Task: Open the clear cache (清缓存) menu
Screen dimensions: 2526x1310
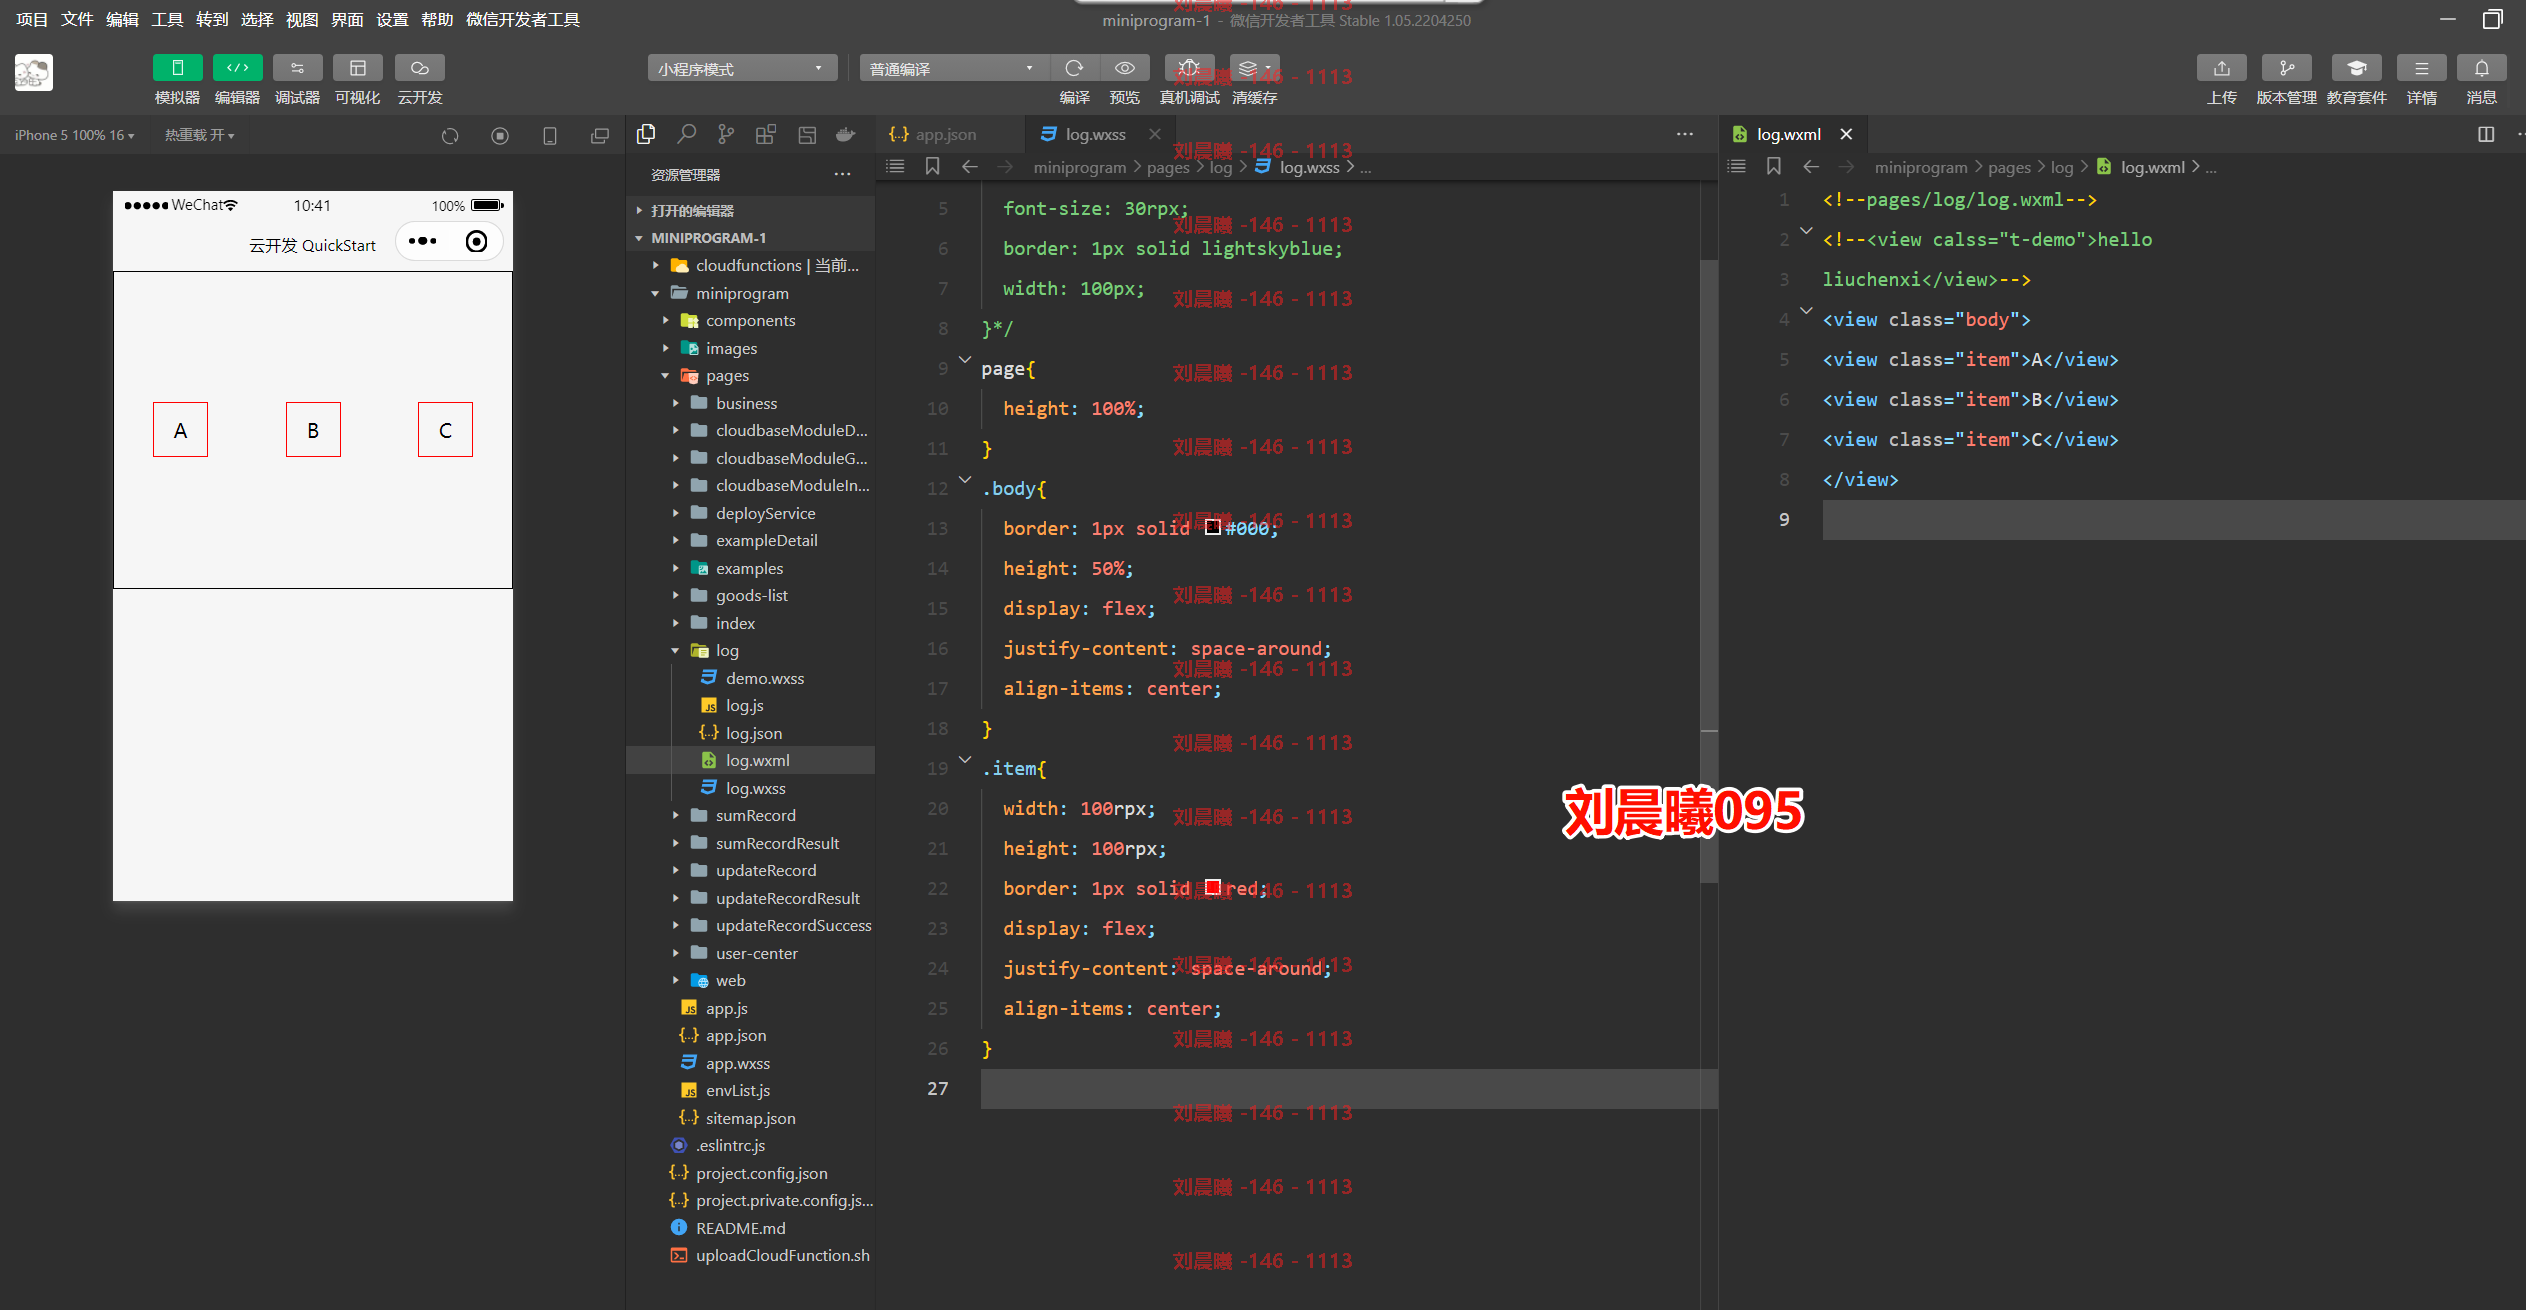Action: tap(1254, 68)
